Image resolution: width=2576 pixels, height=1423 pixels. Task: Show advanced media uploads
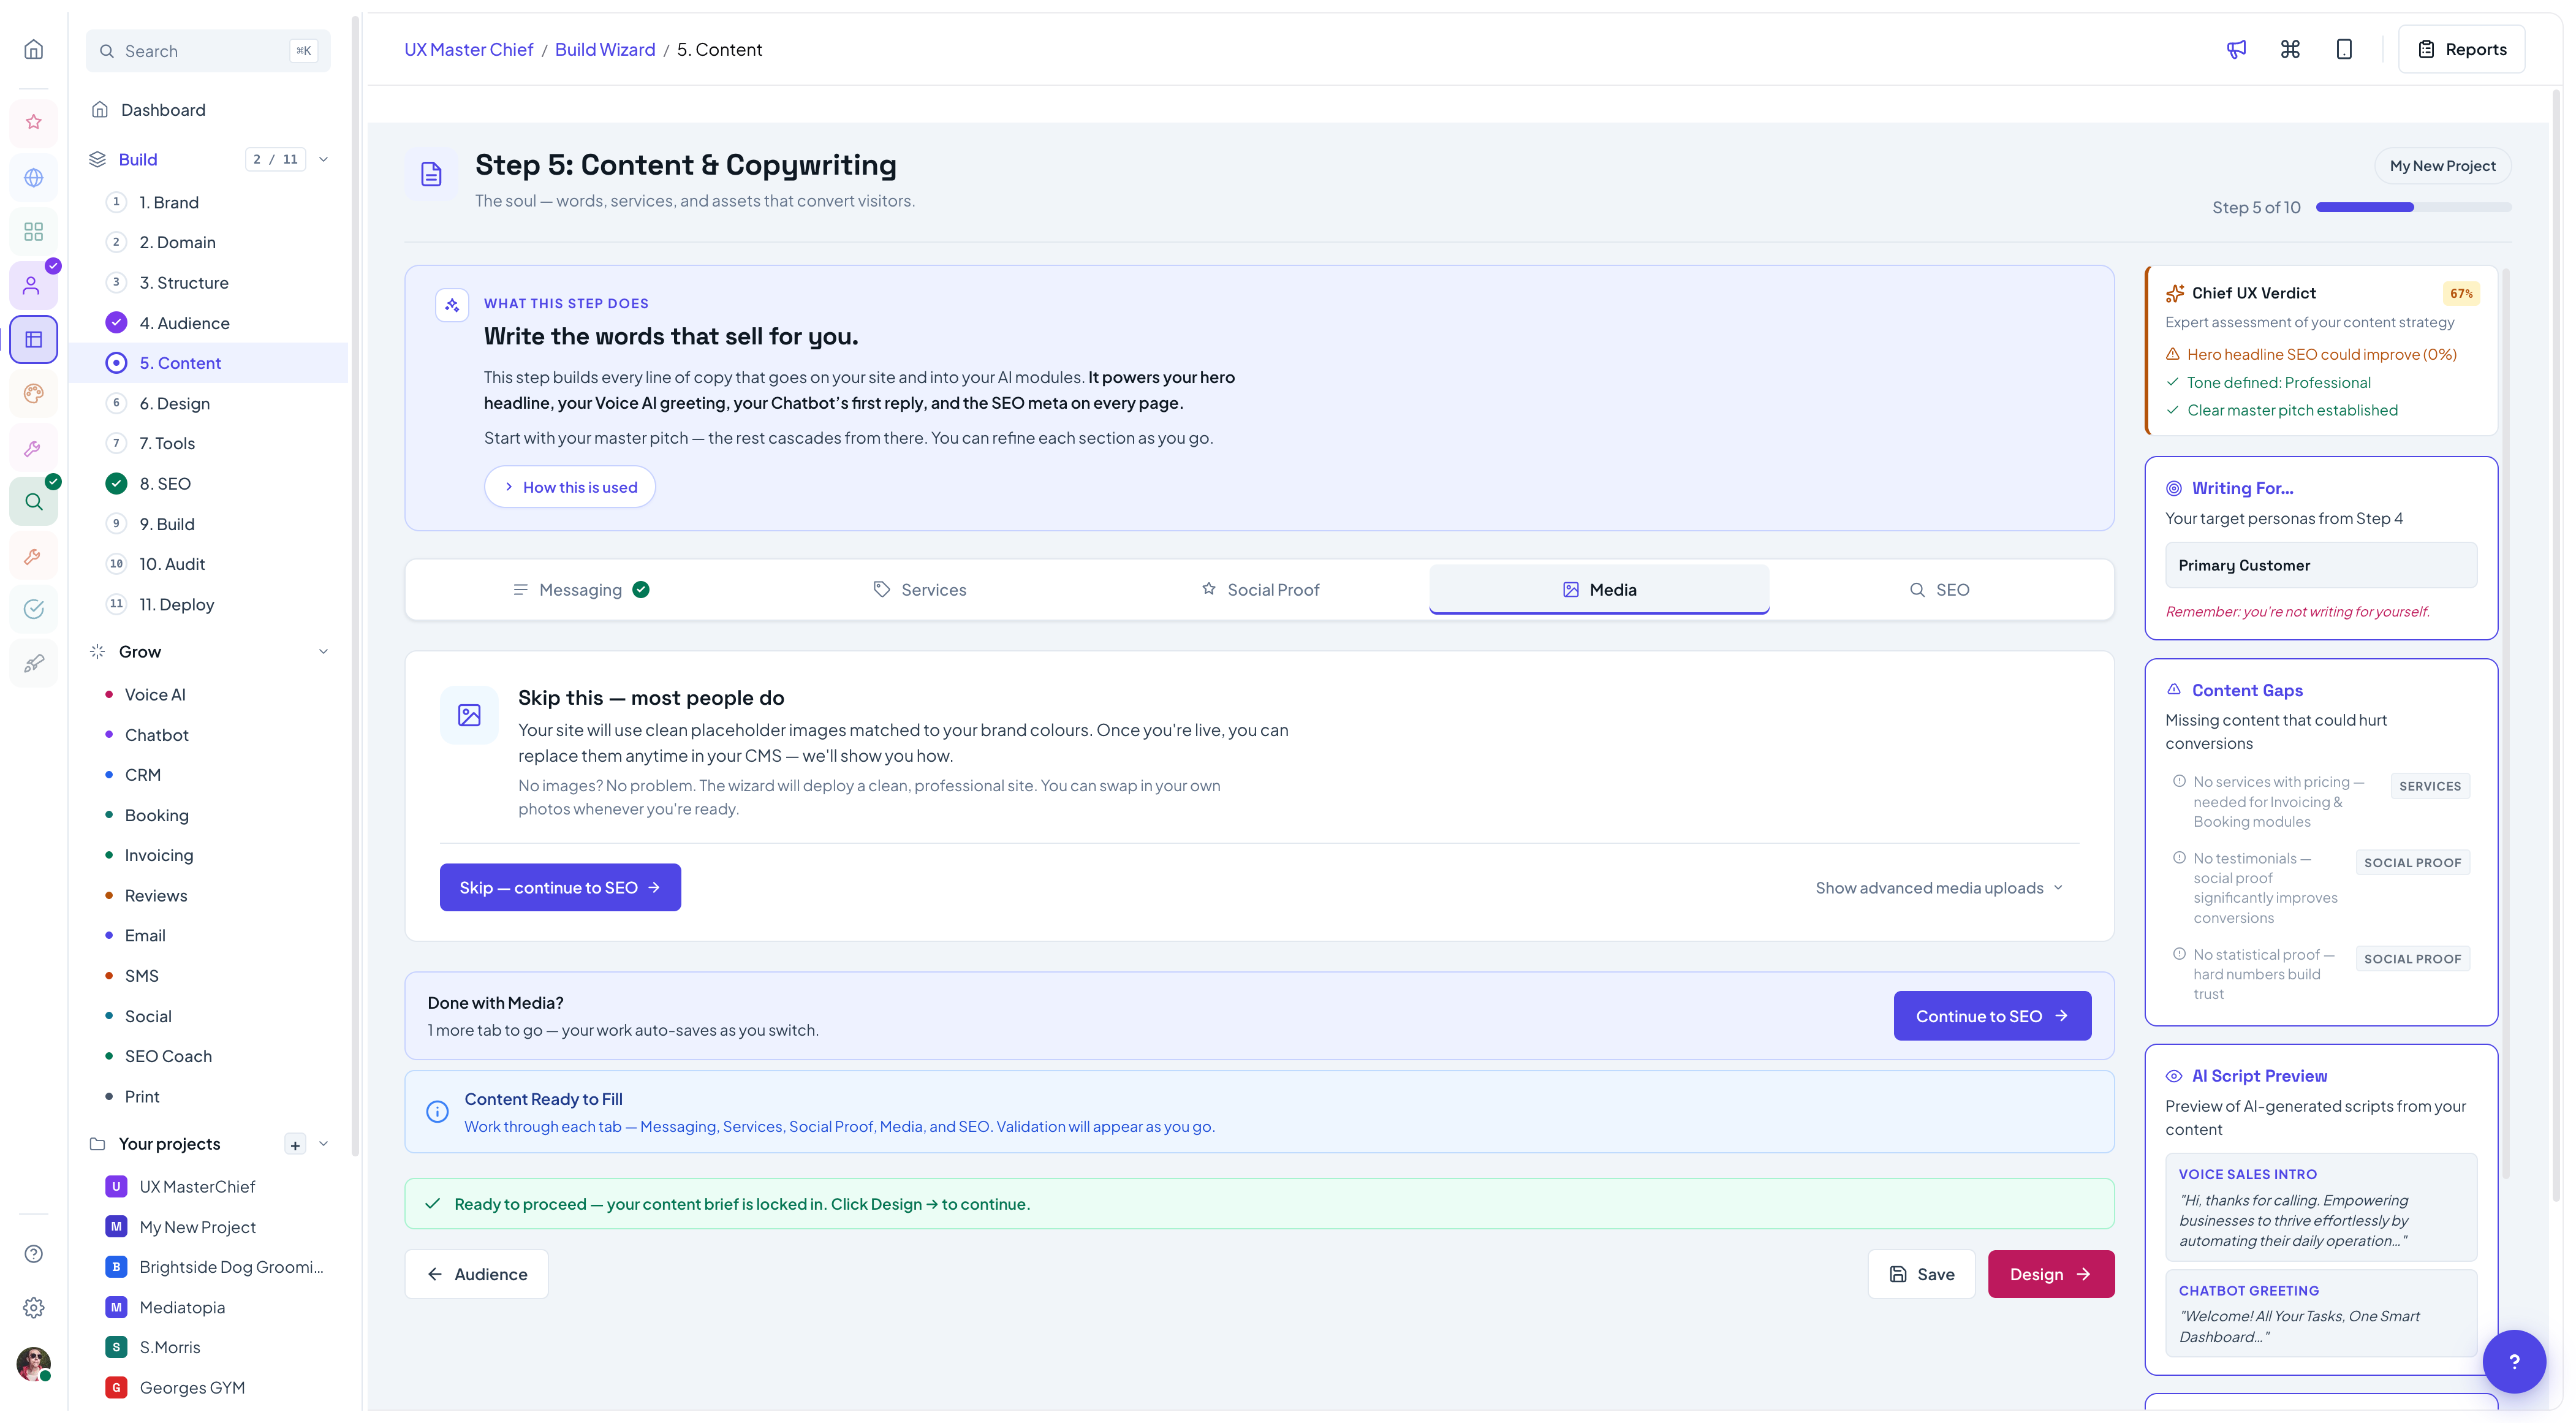(1939, 888)
